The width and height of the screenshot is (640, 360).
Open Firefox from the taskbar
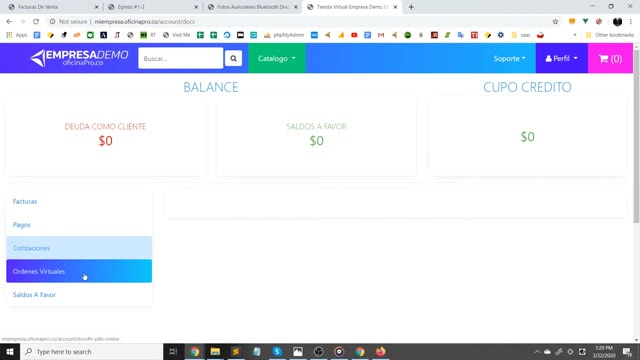[x=380, y=351]
